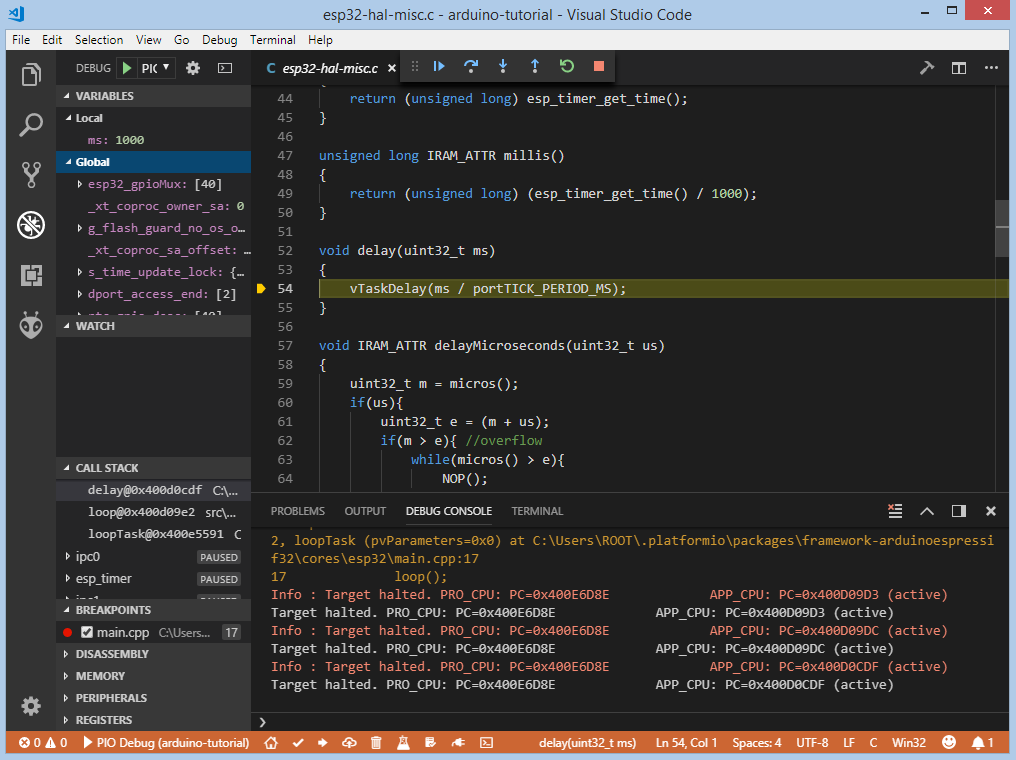Open the Explorer view in activity bar
This screenshot has width=1016, height=760.
pos(31,75)
